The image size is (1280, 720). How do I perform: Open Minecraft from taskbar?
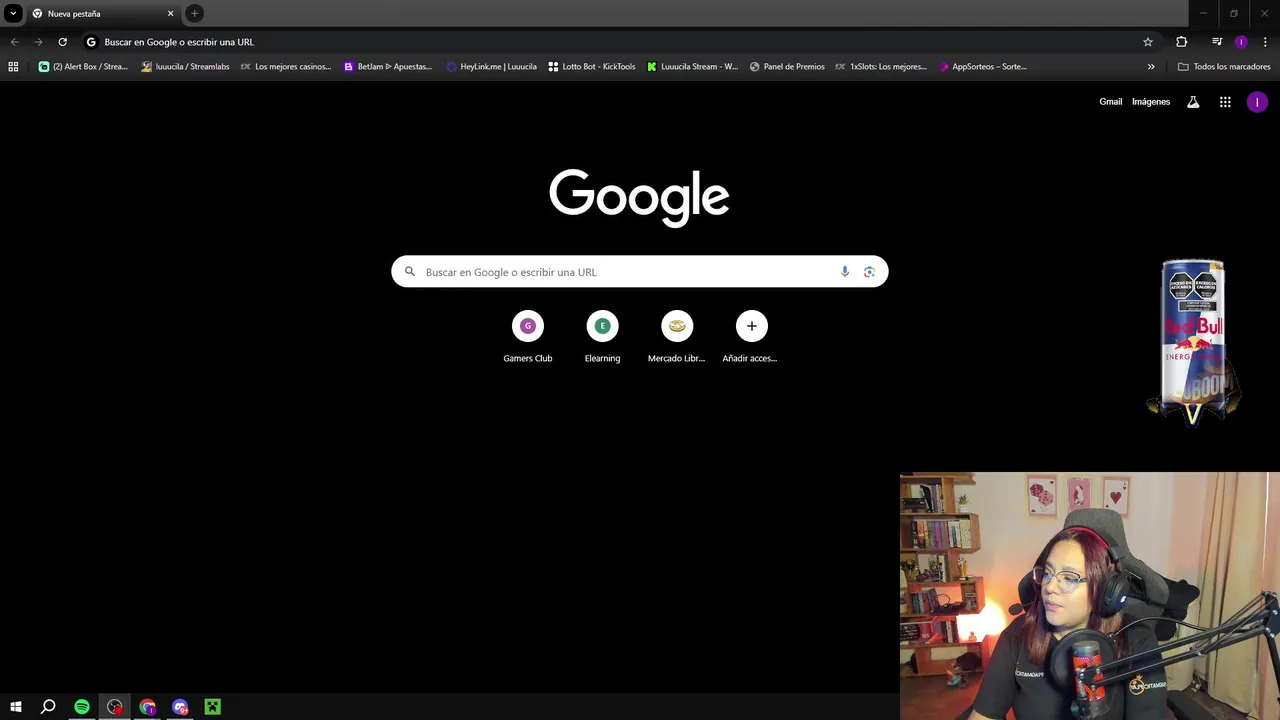click(x=212, y=707)
